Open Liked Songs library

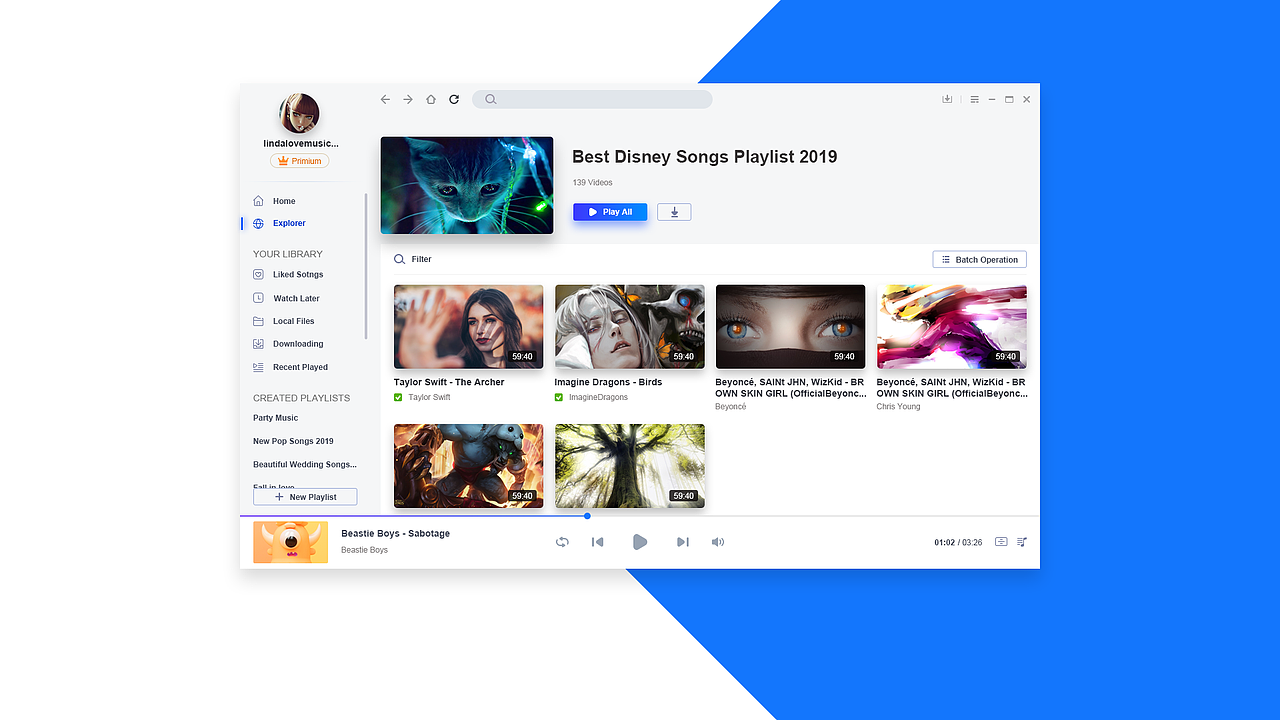coord(288,274)
